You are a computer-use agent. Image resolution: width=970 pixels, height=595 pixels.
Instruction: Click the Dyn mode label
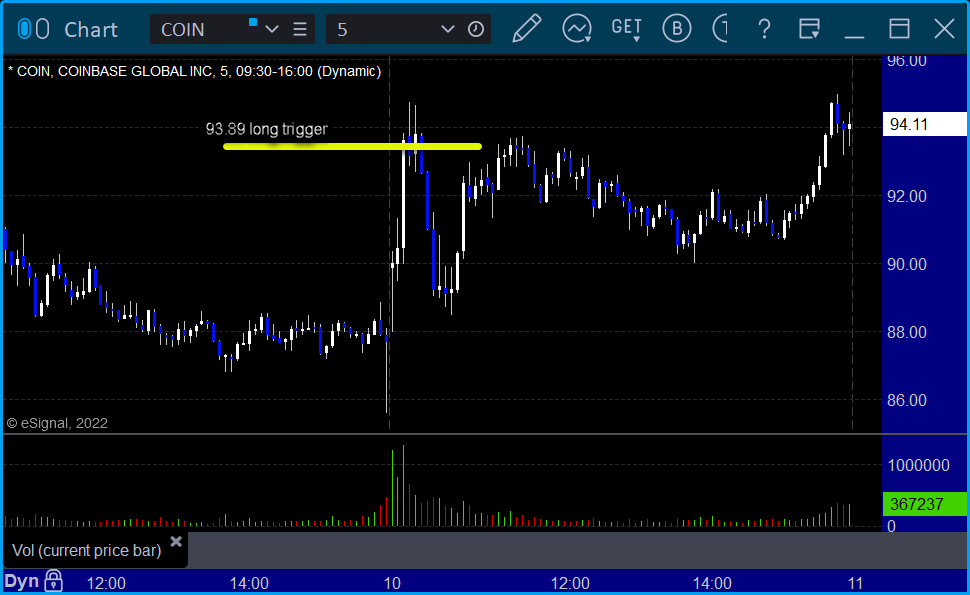pos(22,581)
